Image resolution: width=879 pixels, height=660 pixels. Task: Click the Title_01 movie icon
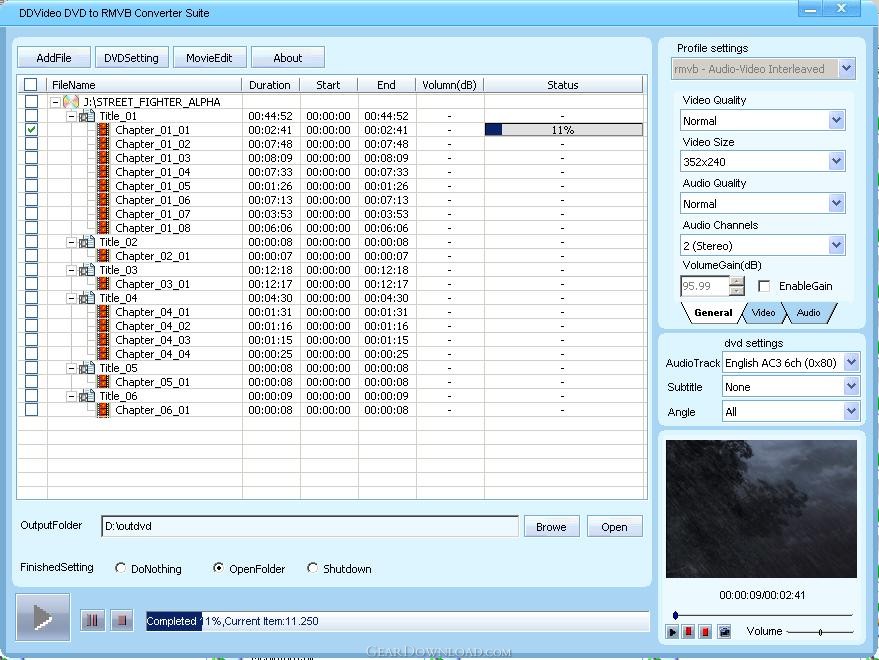click(x=87, y=116)
